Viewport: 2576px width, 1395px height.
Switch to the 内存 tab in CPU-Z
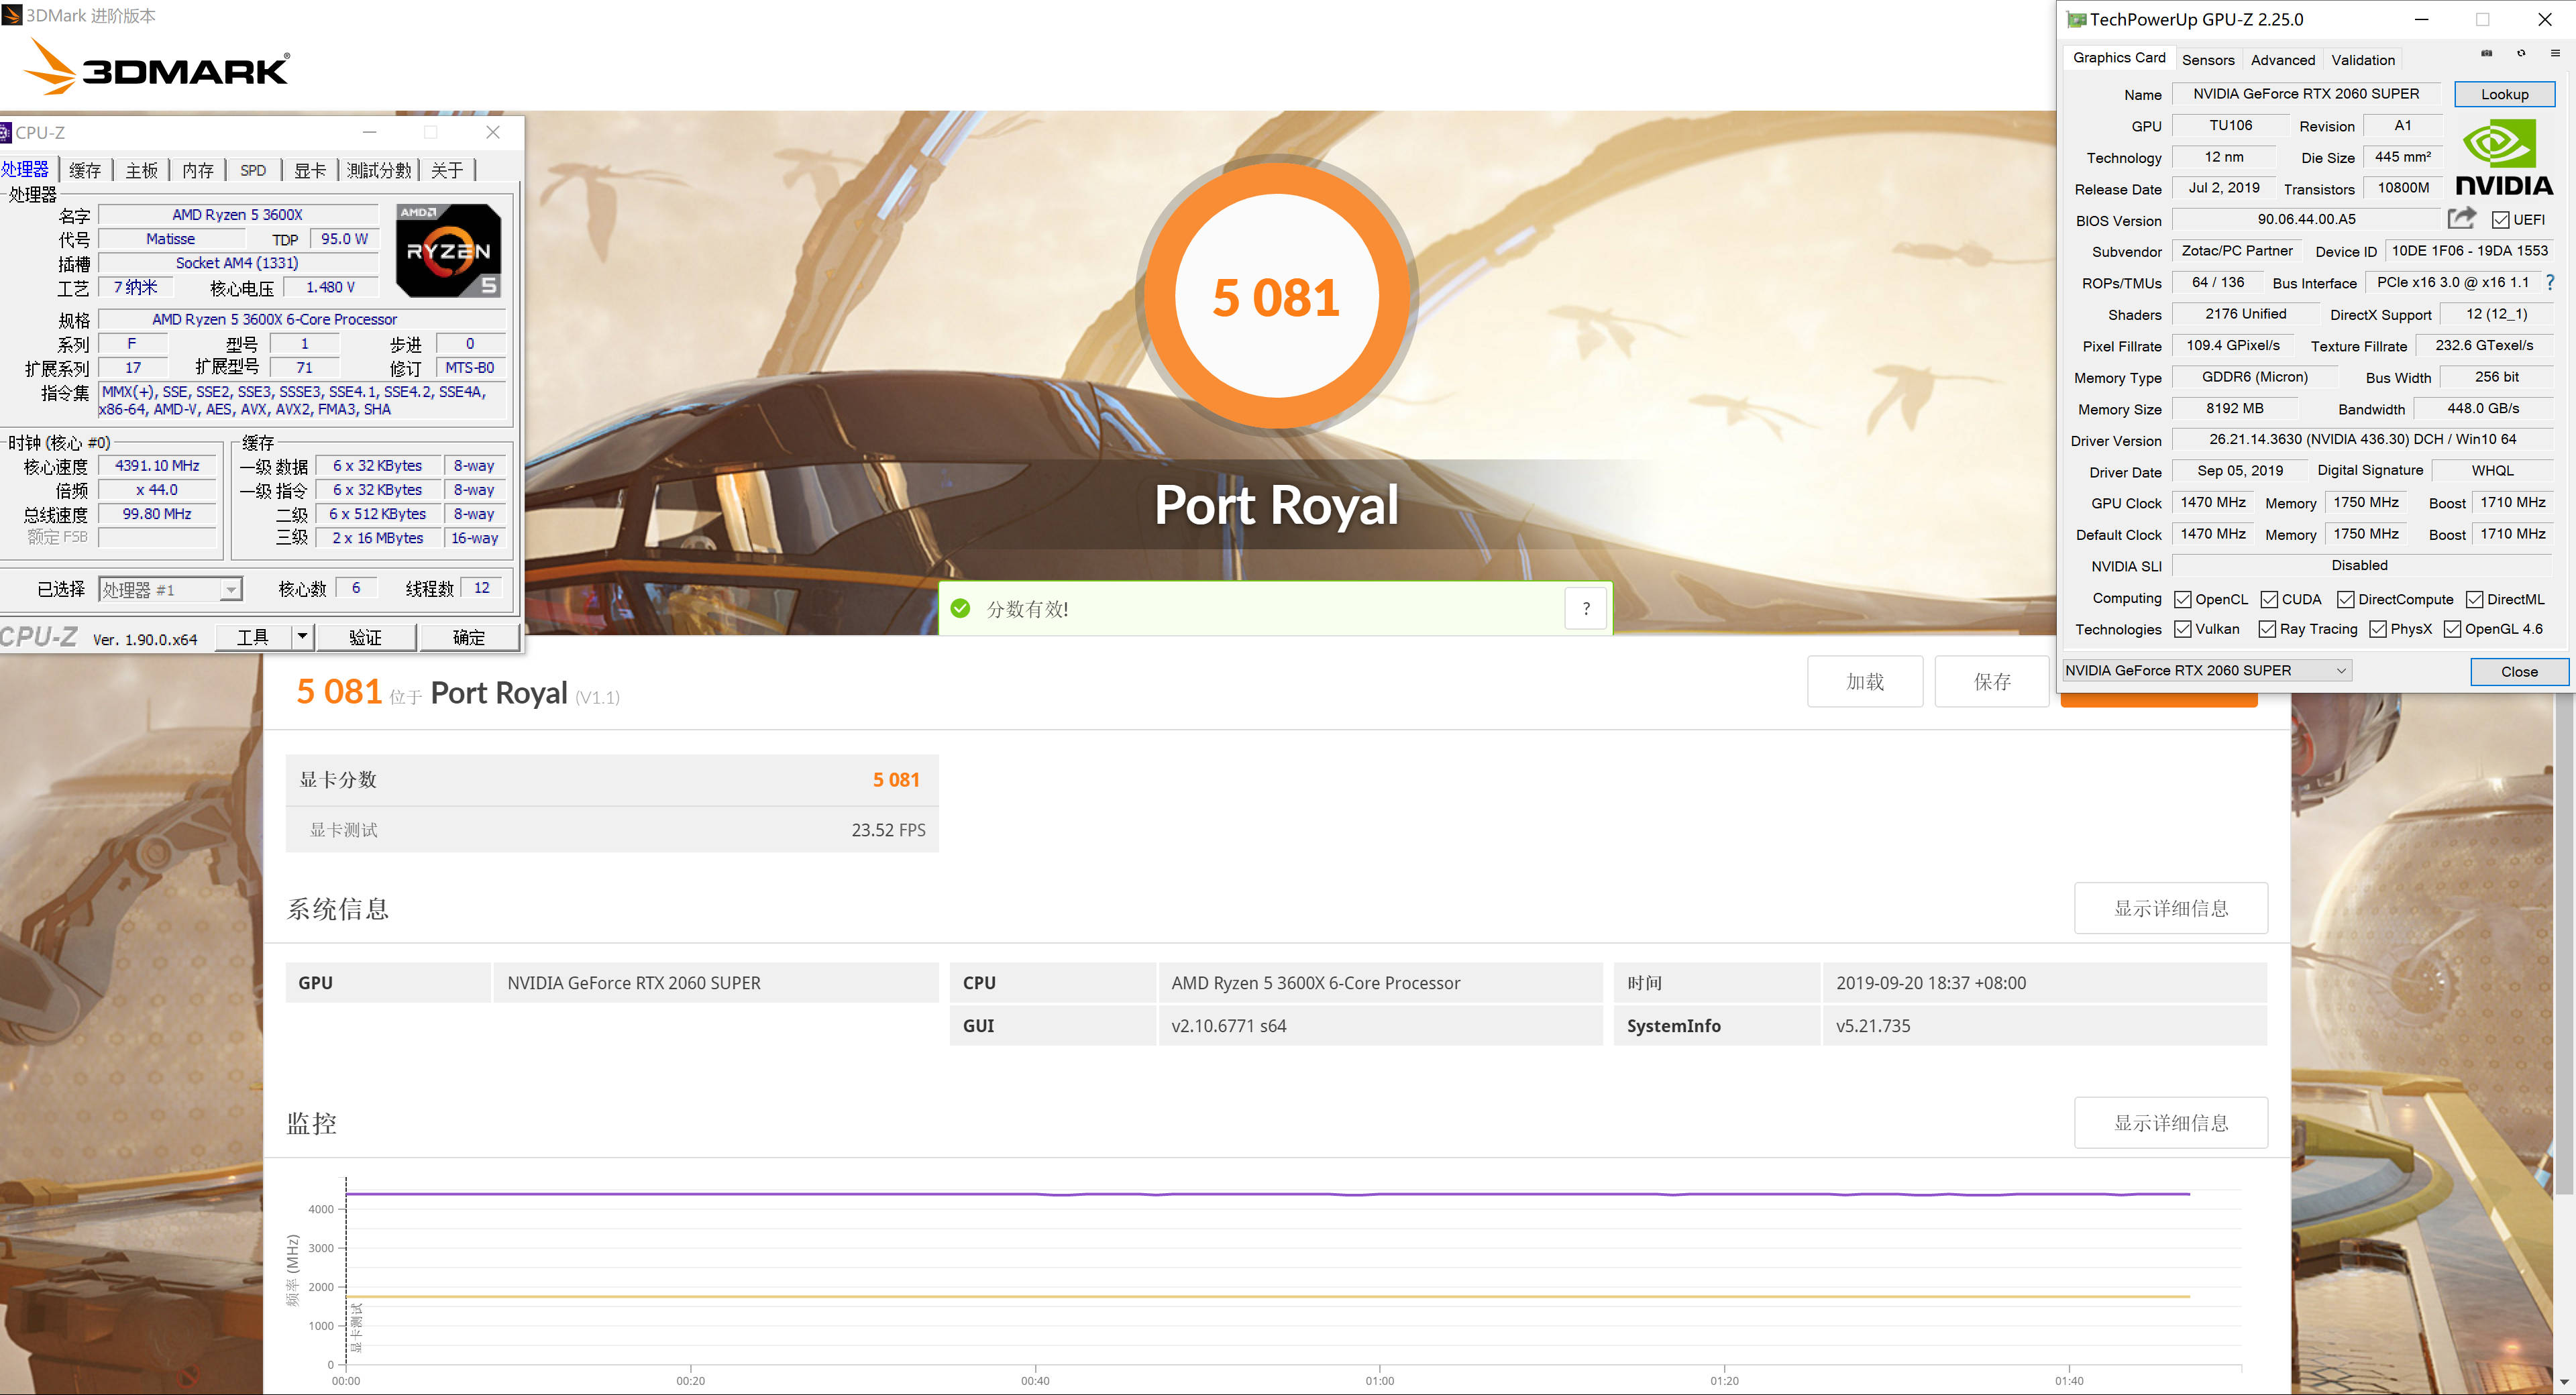point(198,170)
